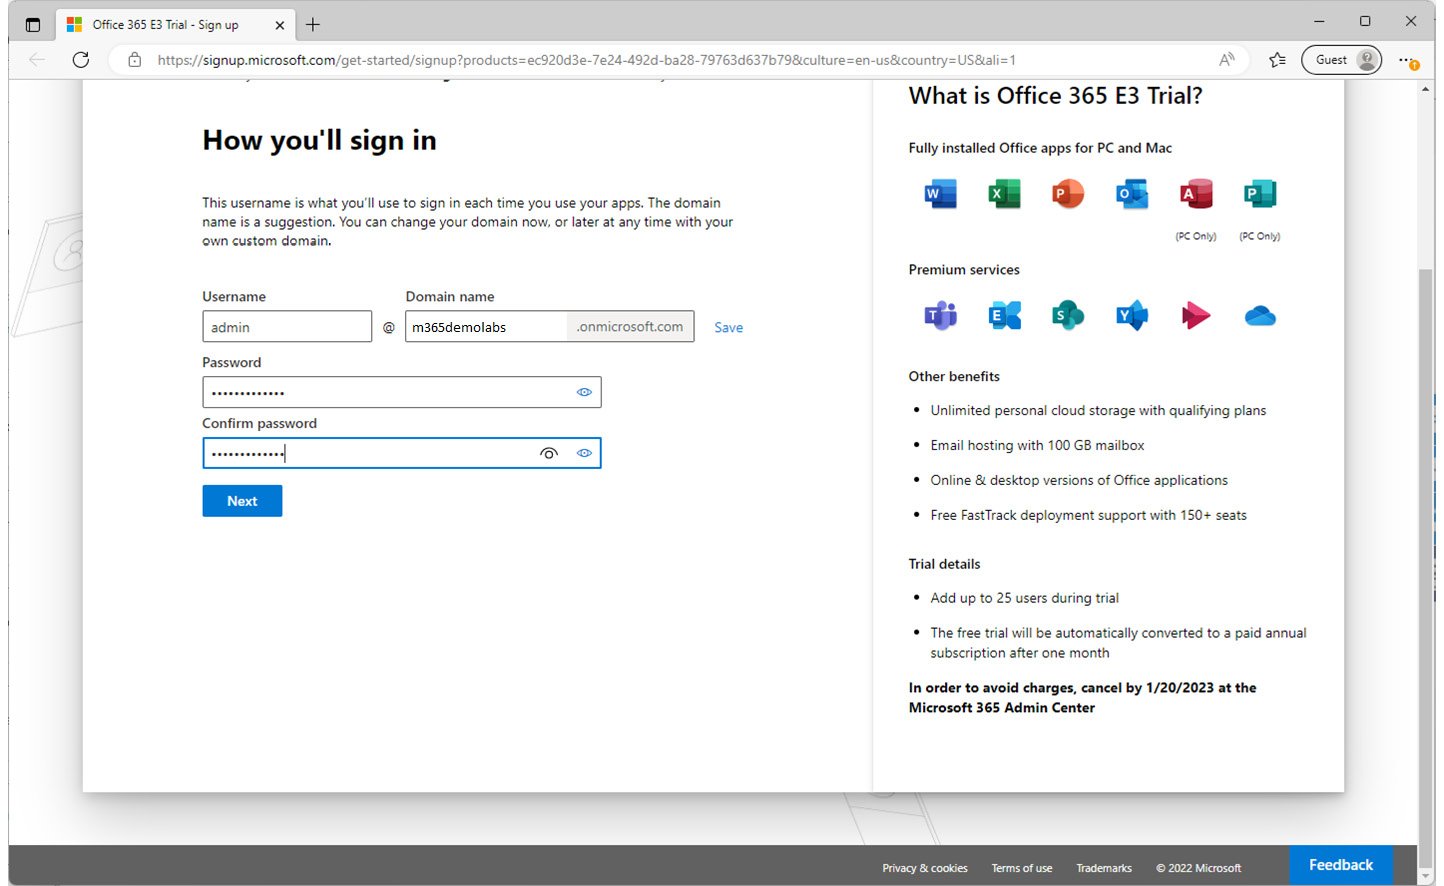Open the Feedback button
The height and width of the screenshot is (886, 1444).
tap(1341, 865)
